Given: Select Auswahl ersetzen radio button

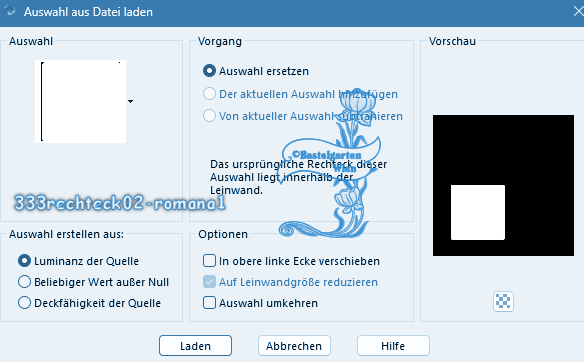Looking at the screenshot, I should click(209, 71).
